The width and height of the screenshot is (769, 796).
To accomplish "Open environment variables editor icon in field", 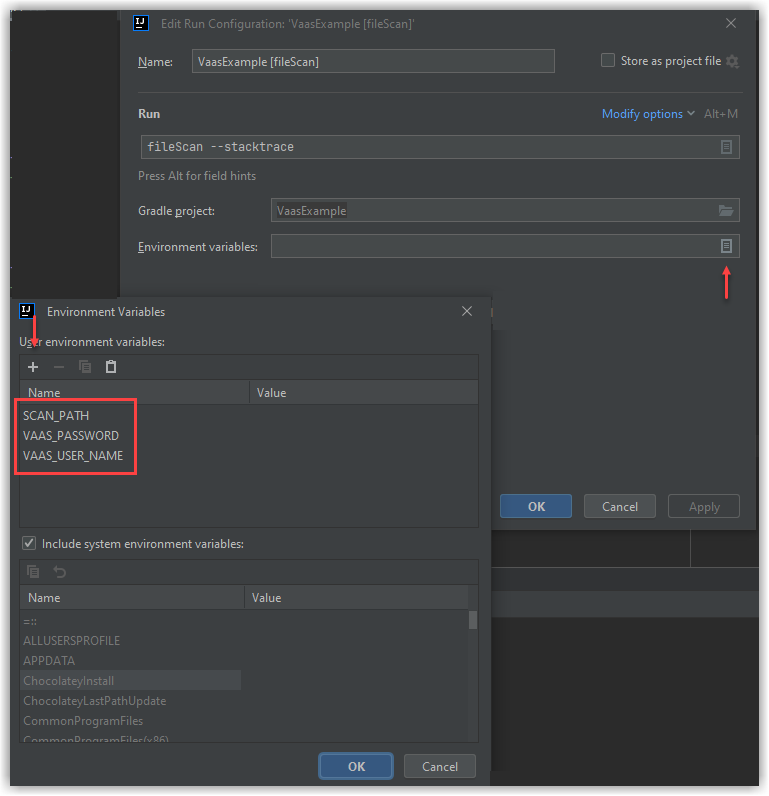I will 726,246.
